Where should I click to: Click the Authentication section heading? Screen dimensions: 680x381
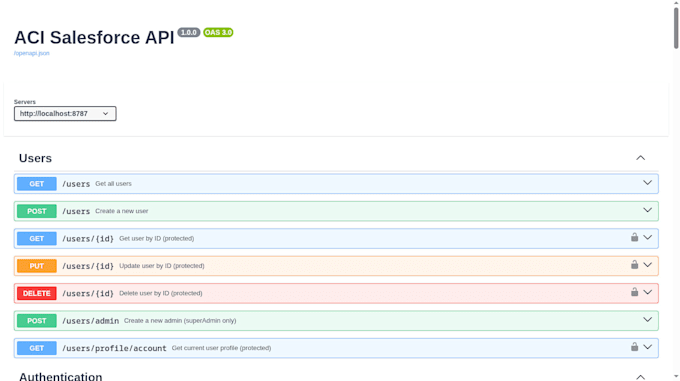(61, 376)
